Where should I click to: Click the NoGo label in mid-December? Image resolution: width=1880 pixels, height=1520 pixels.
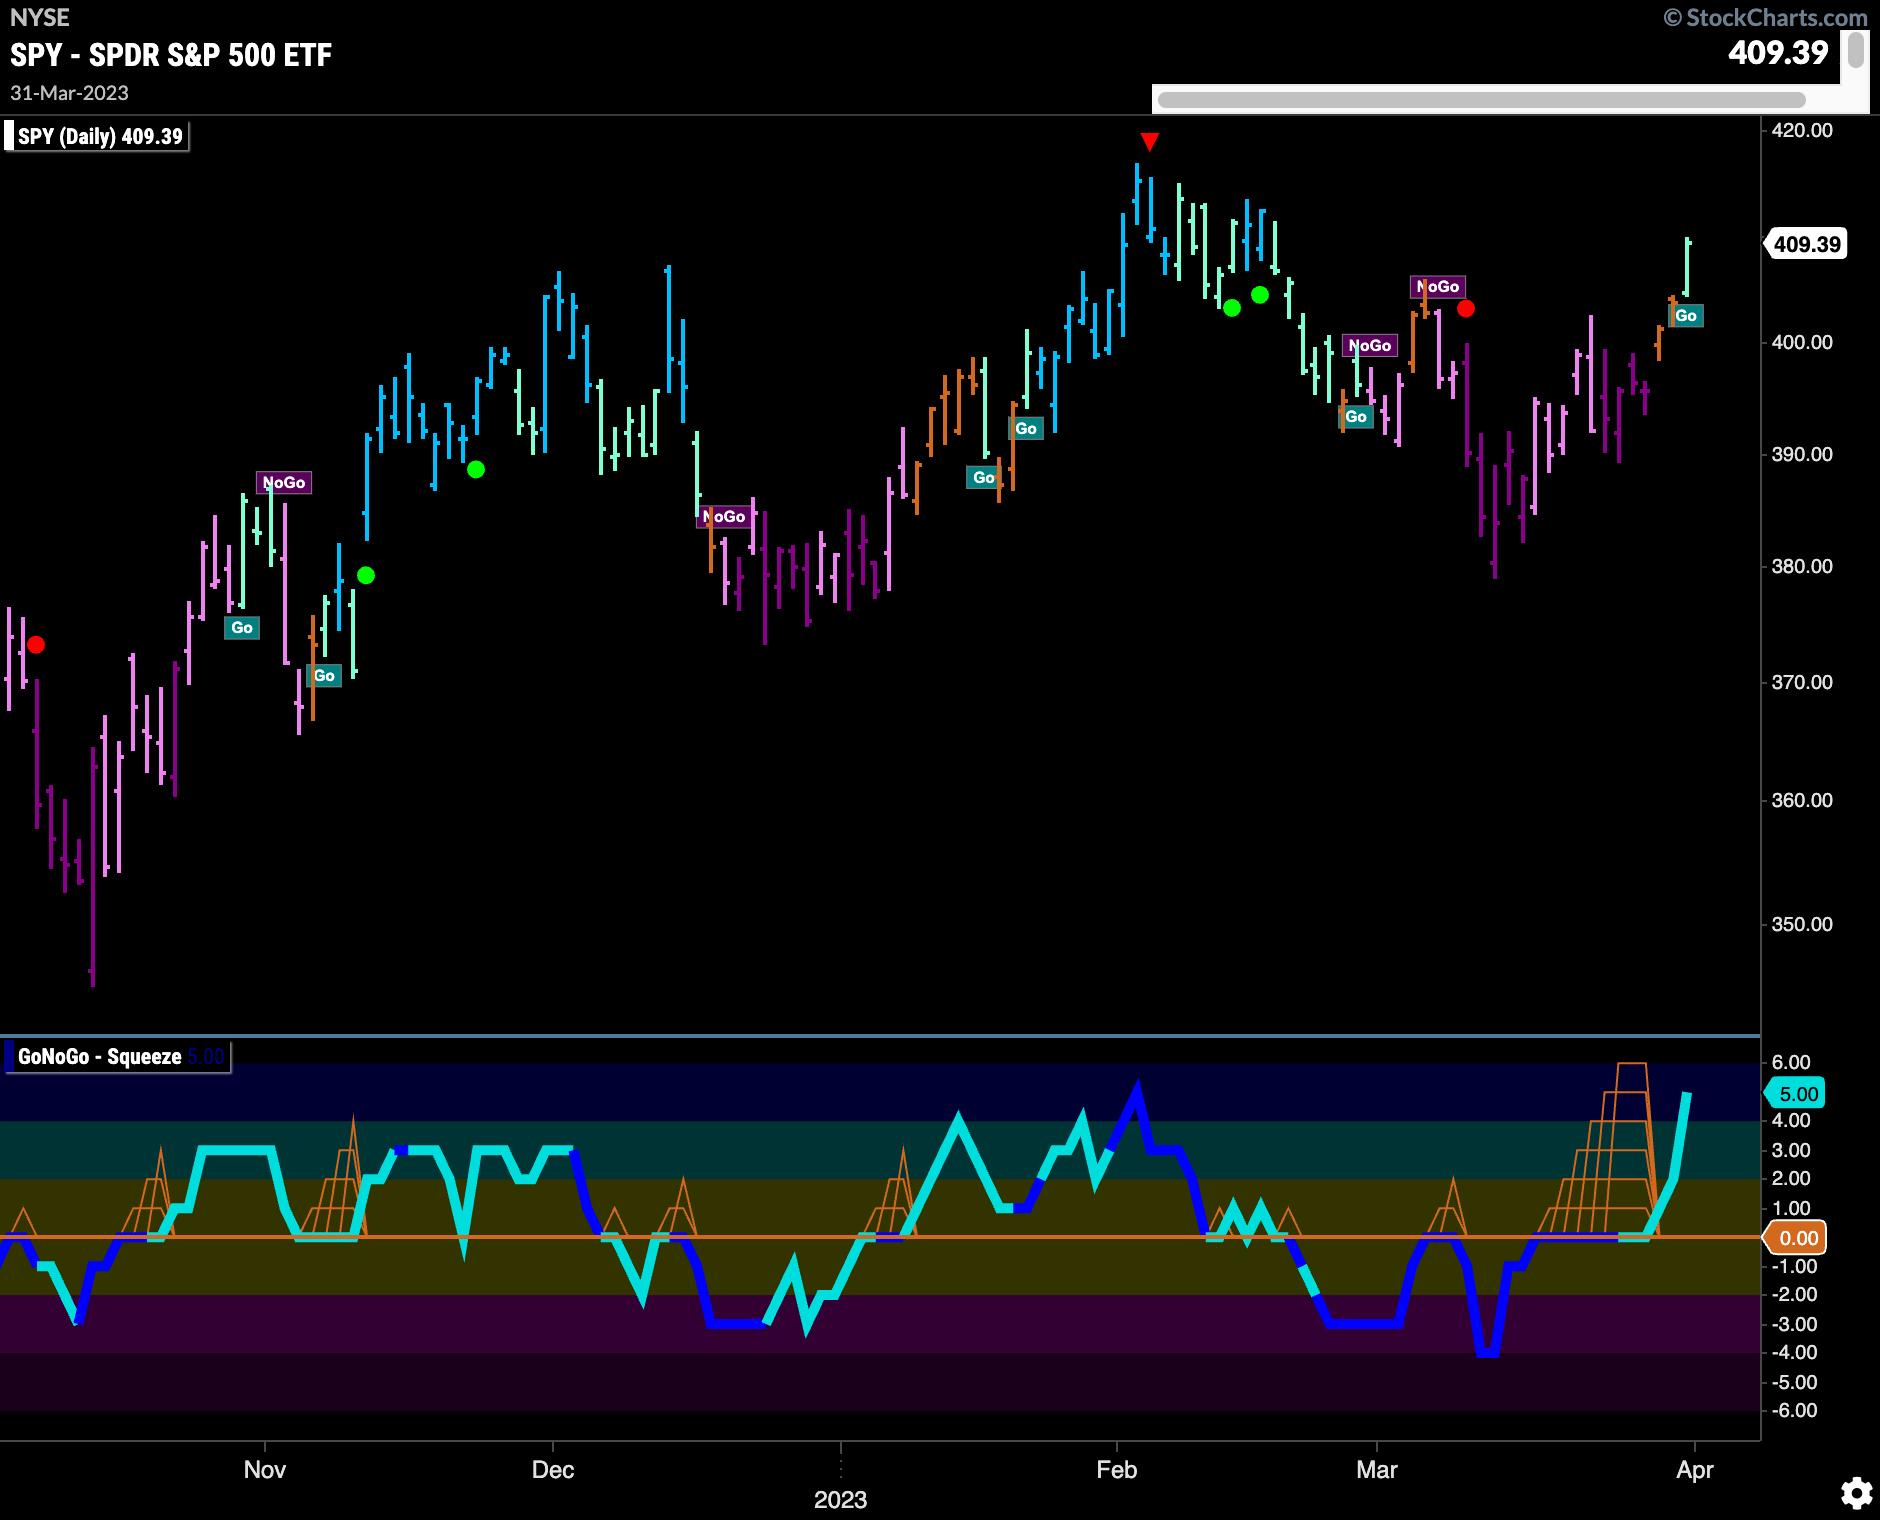tap(723, 516)
